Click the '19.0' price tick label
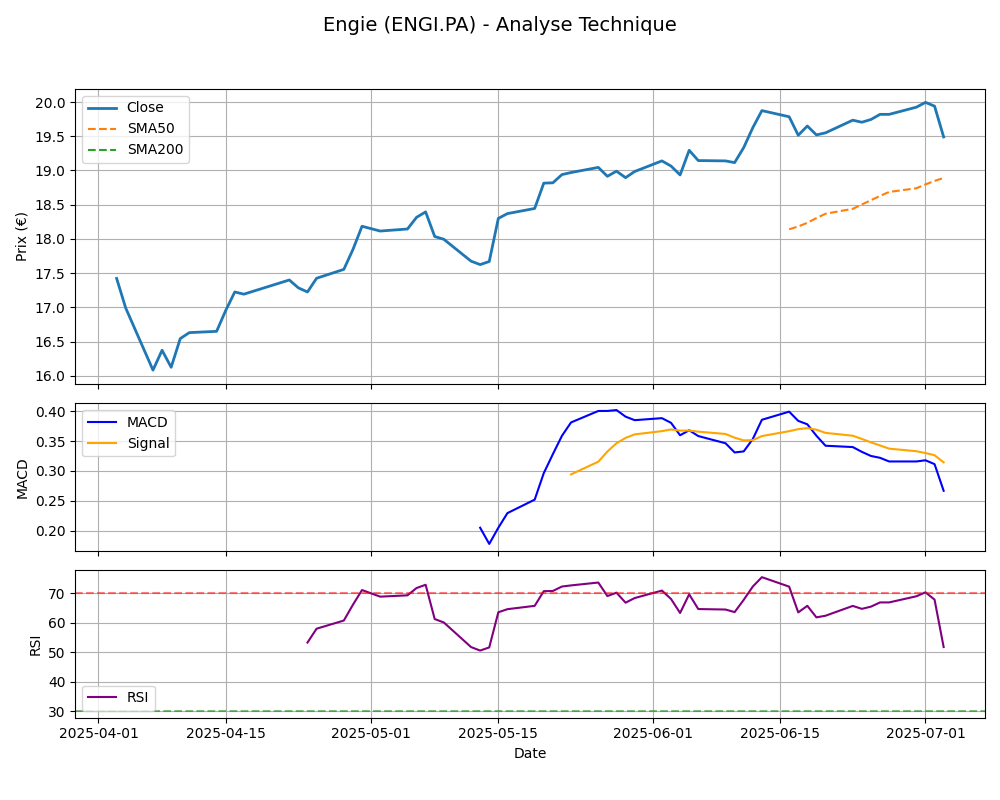This screenshot has height=800, width=1000. pos(52,171)
